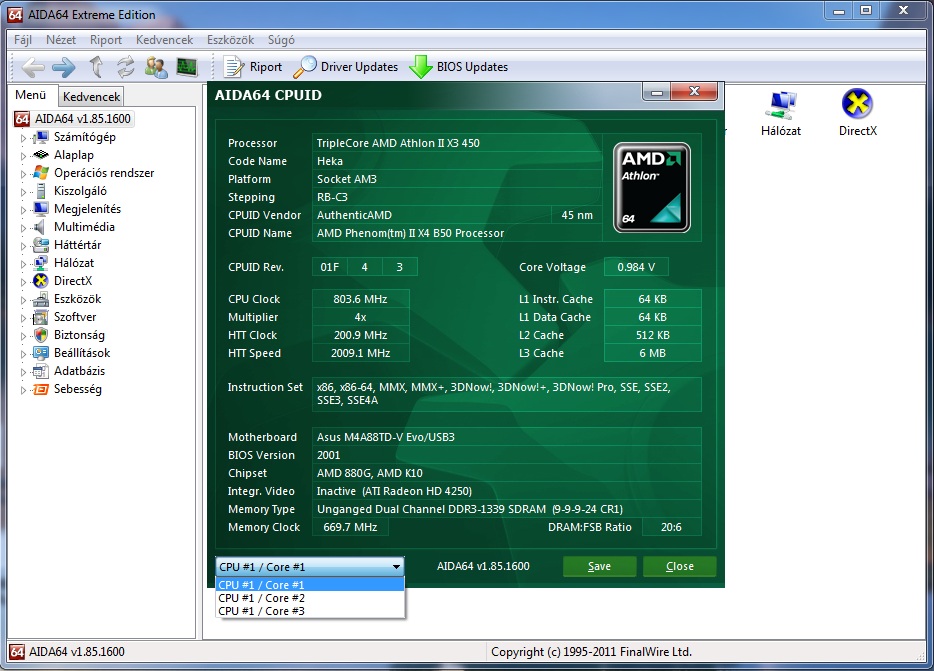Select DirectX icon in the tree
This screenshot has width=934, height=671.
[41, 281]
